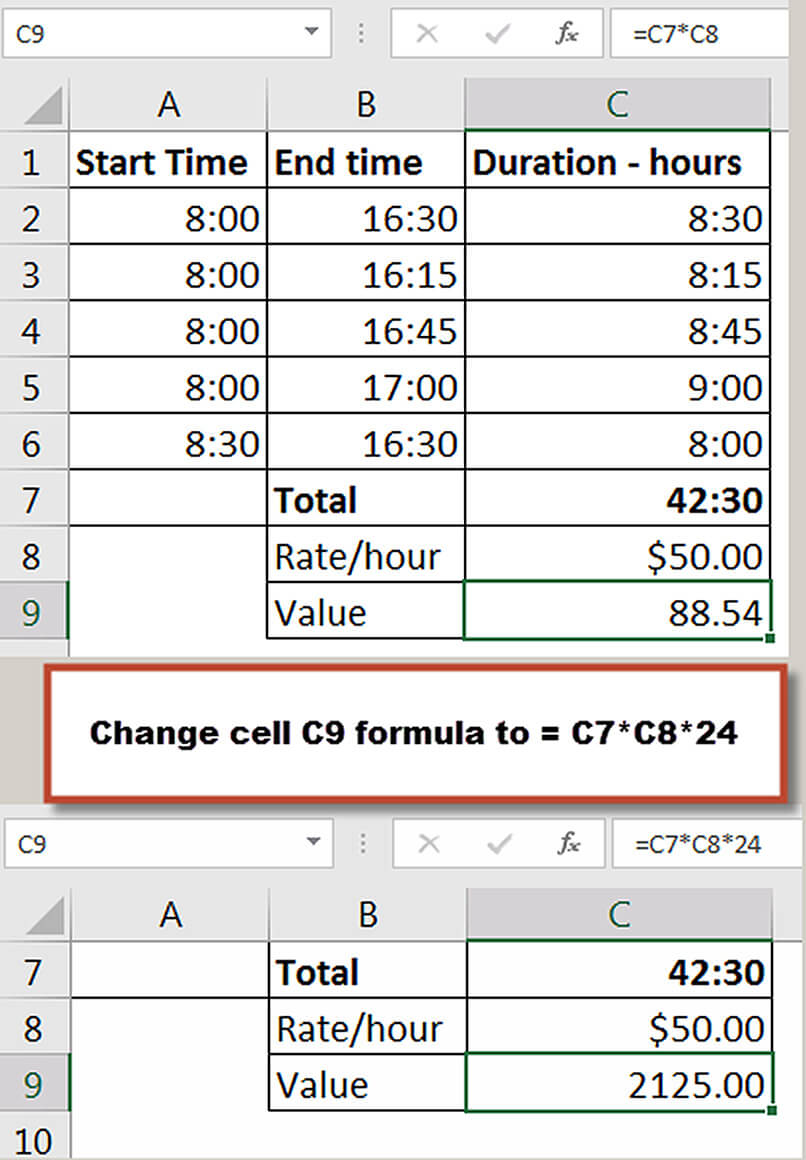This screenshot has height=1160, width=806.
Task: Select column C header in the top sheet
Action: click(617, 105)
